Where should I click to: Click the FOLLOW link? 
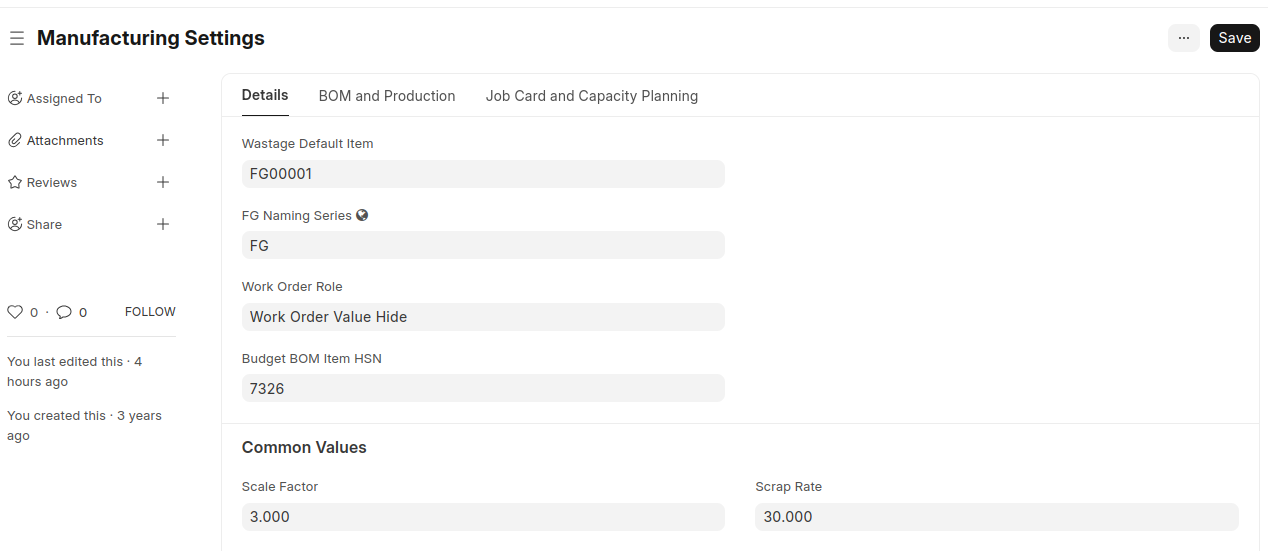click(150, 312)
